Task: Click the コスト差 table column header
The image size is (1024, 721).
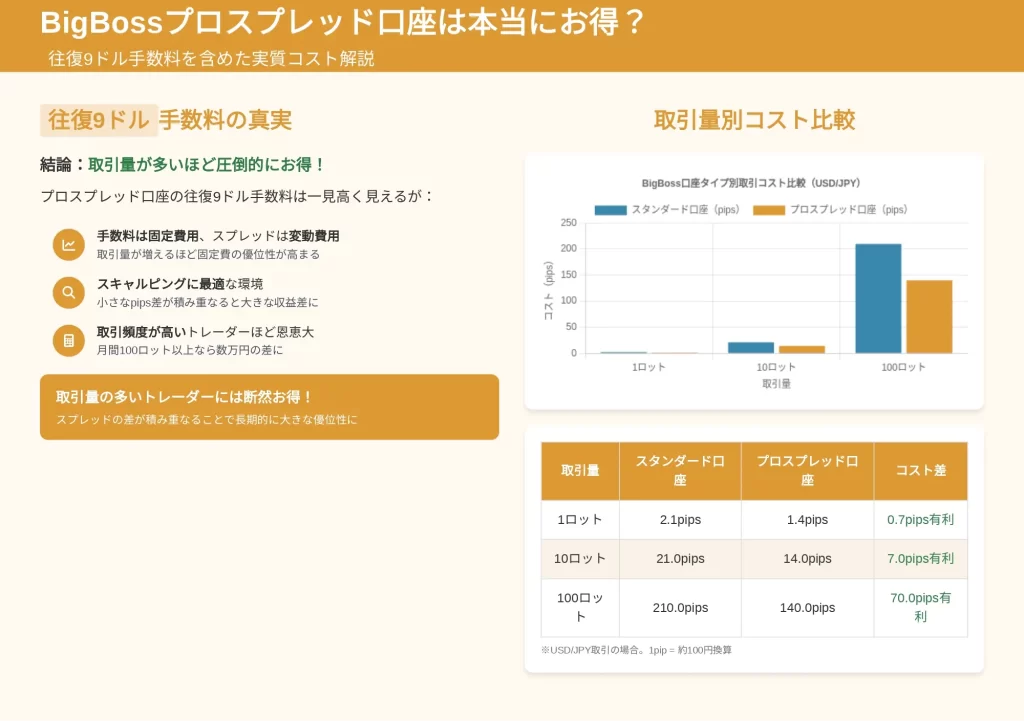Action: tap(920, 471)
